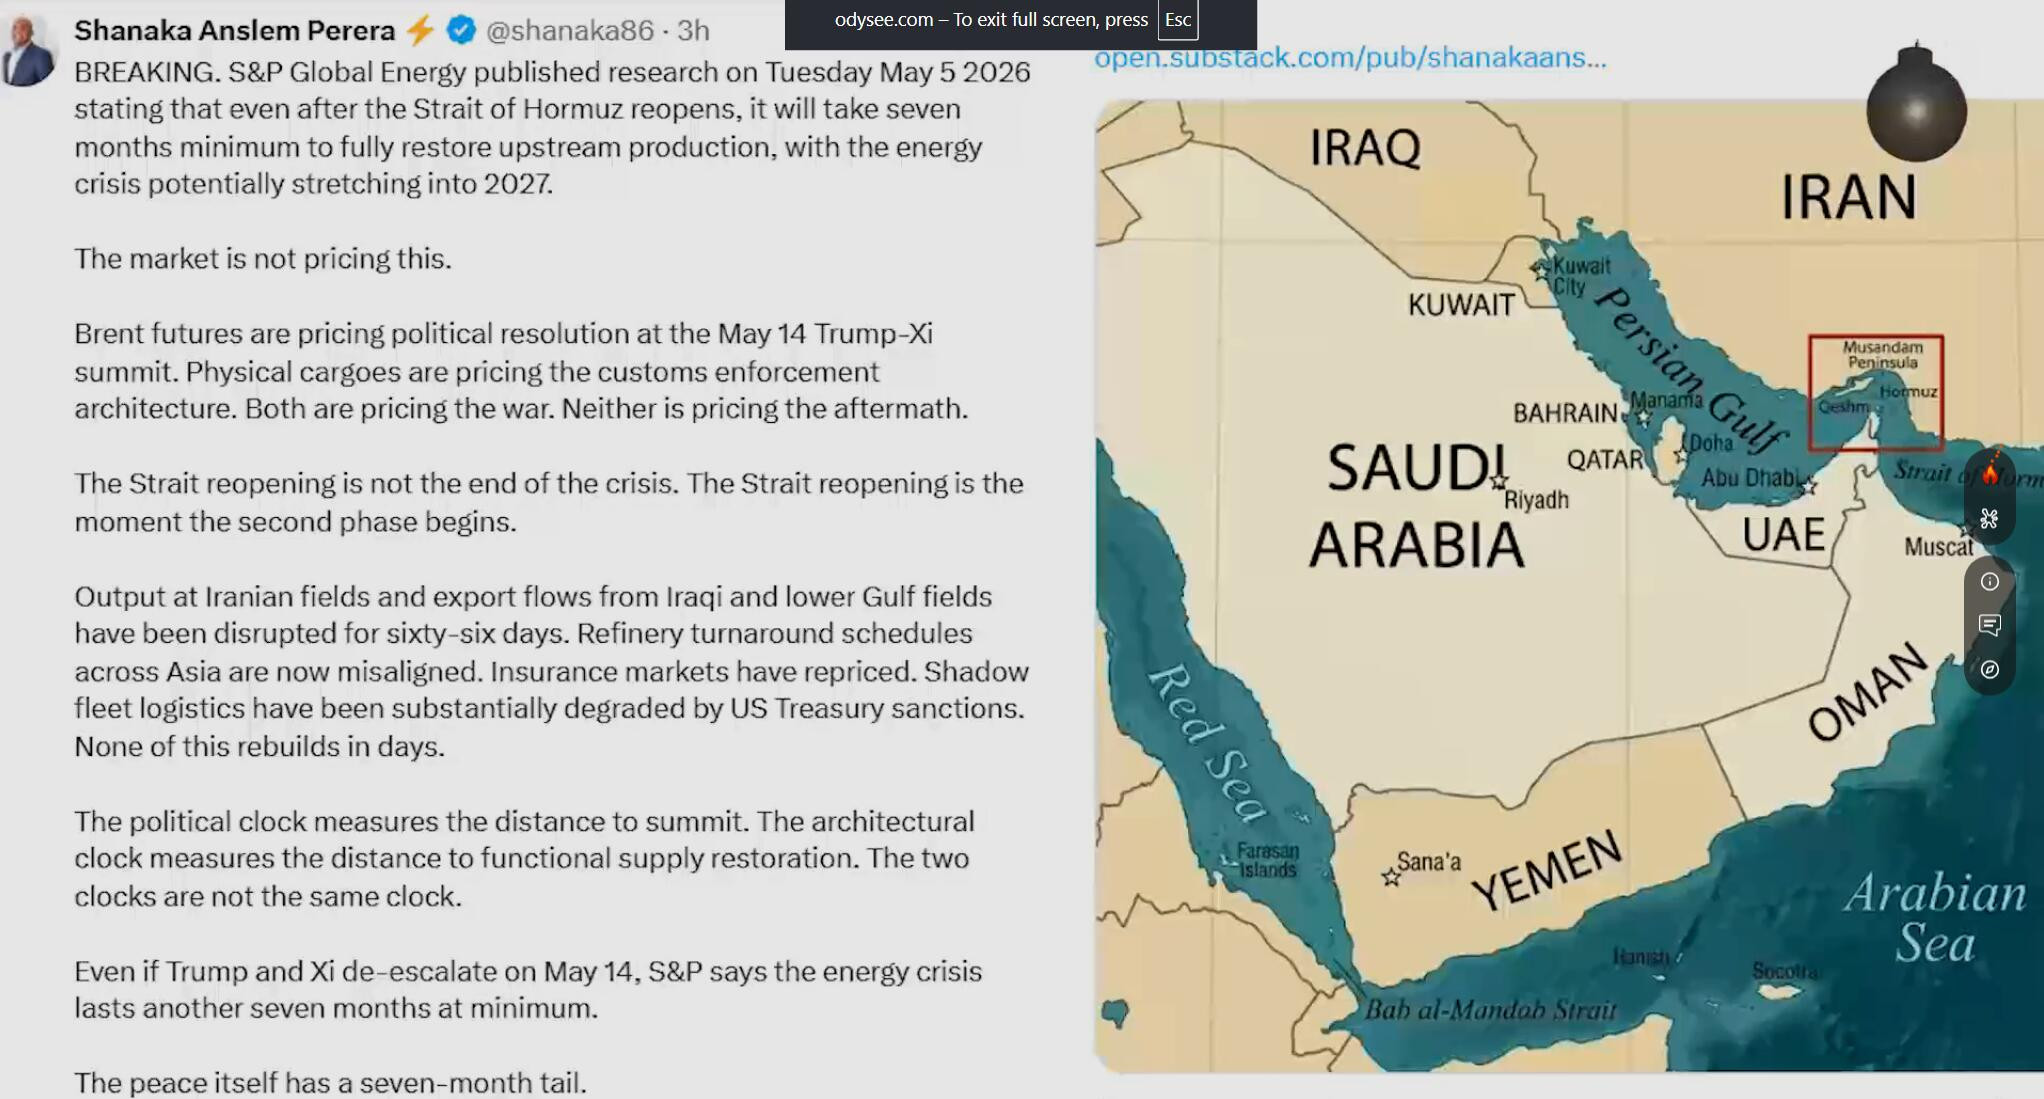2044x1099 pixels.
Task: Click the OMAN label on the map
Action: pyautogui.click(x=1867, y=692)
